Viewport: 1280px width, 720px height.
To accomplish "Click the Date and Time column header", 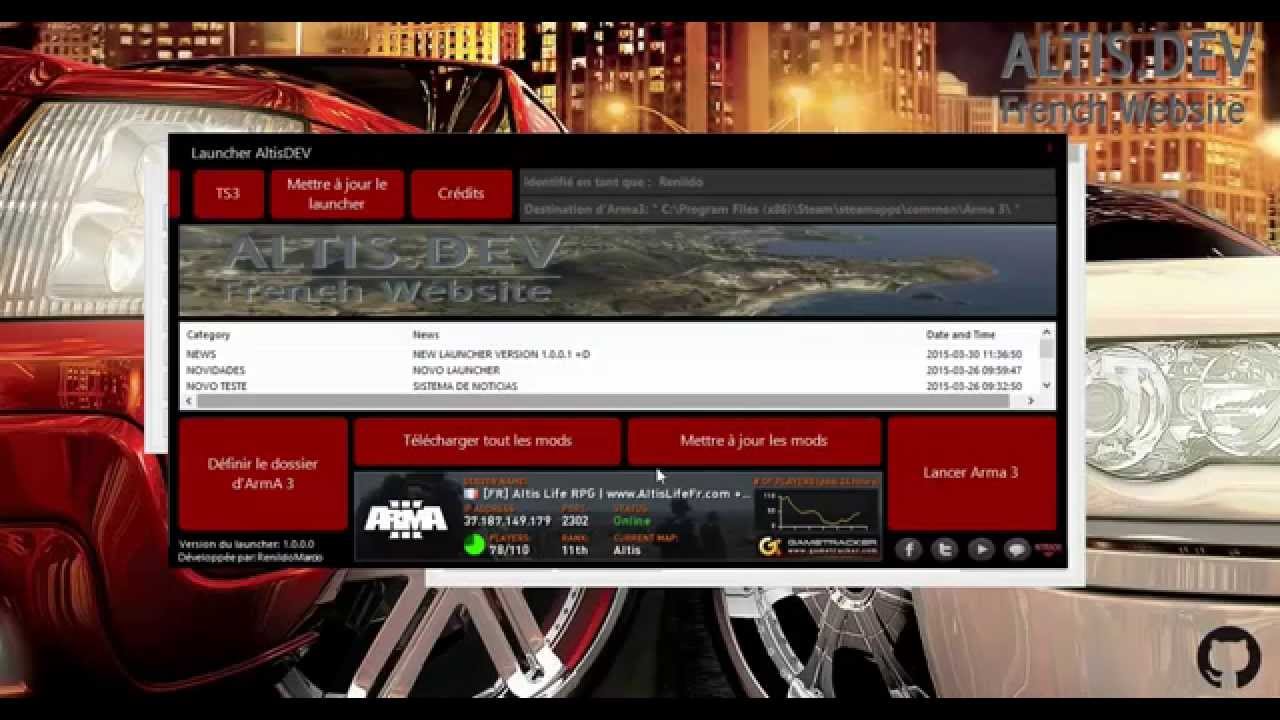I will pos(960,335).
